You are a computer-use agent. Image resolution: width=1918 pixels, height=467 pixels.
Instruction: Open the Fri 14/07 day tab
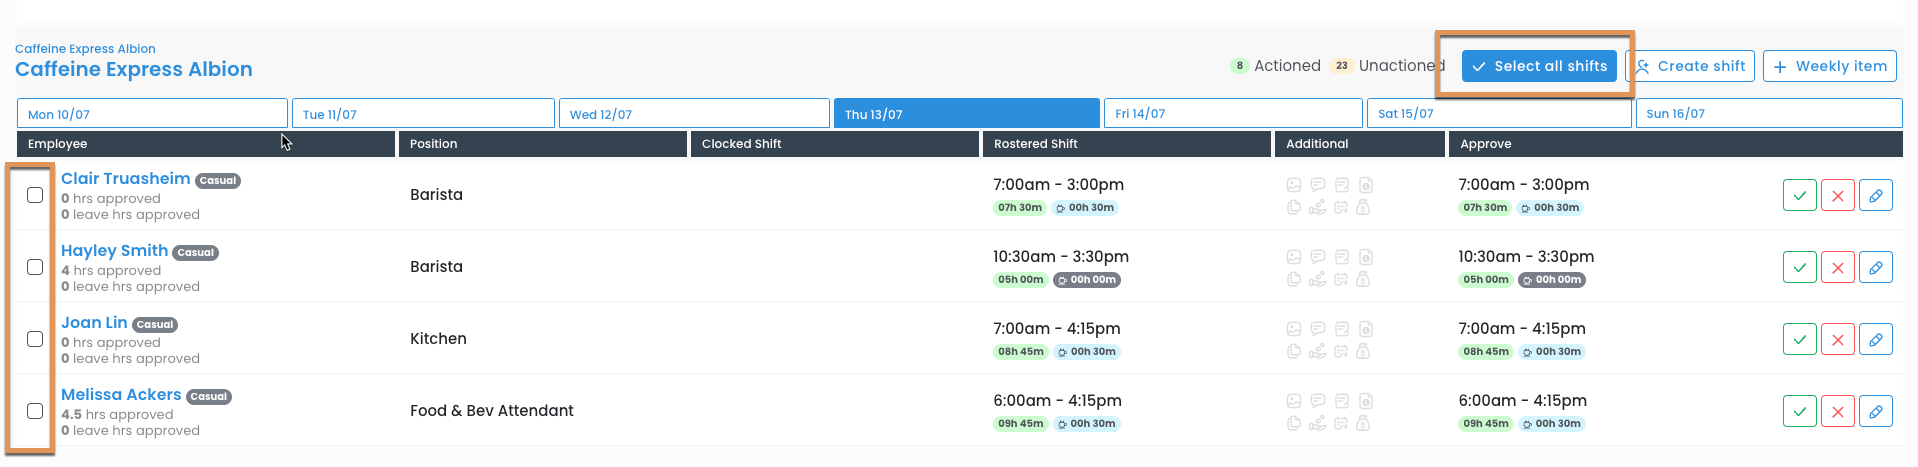pyautogui.click(x=1232, y=114)
